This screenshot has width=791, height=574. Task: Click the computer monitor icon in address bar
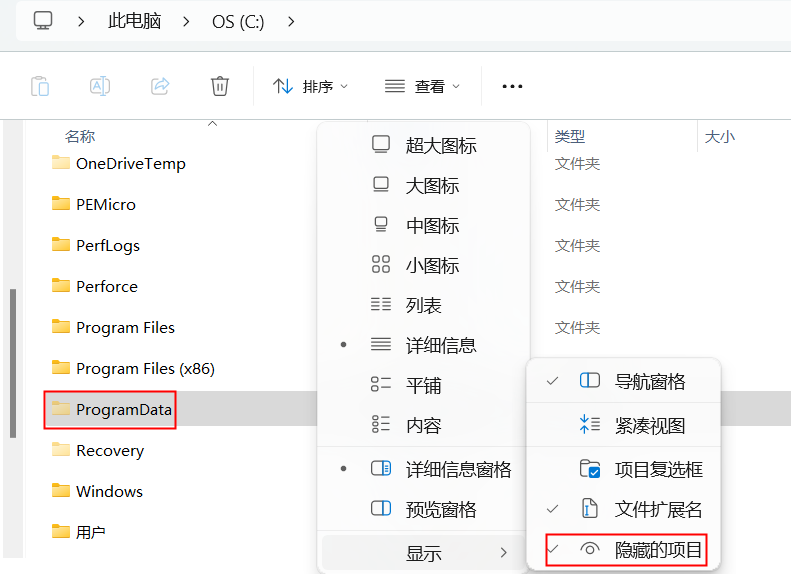click(42, 20)
